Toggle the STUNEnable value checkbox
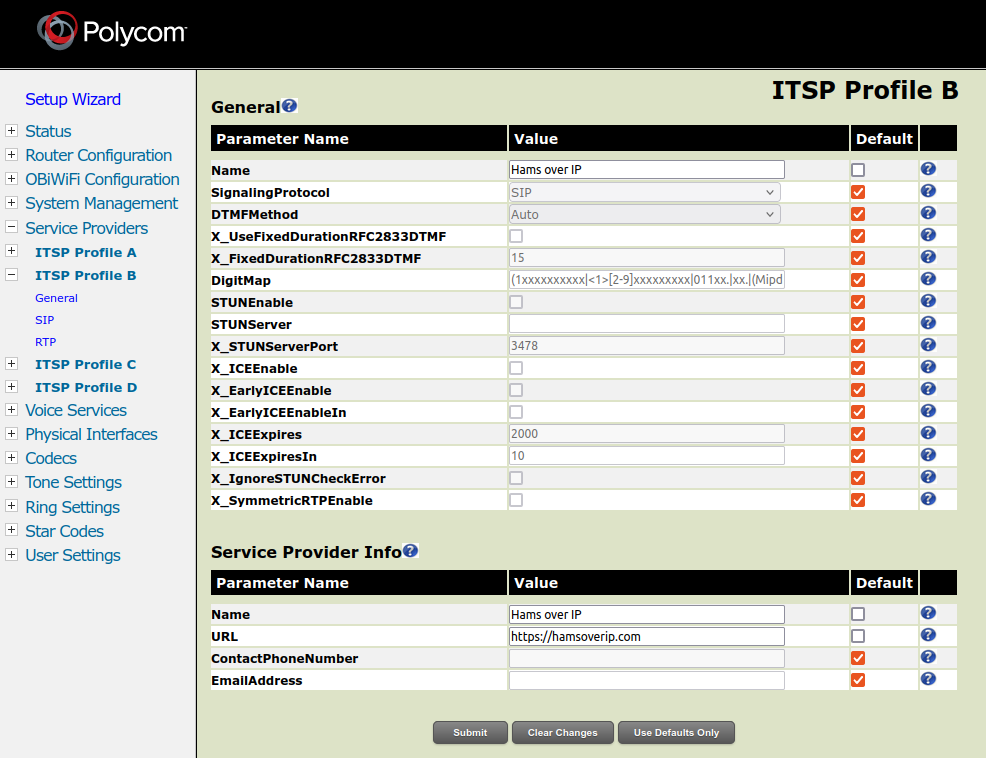This screenshot has height=758, width=986. (516, 302)
